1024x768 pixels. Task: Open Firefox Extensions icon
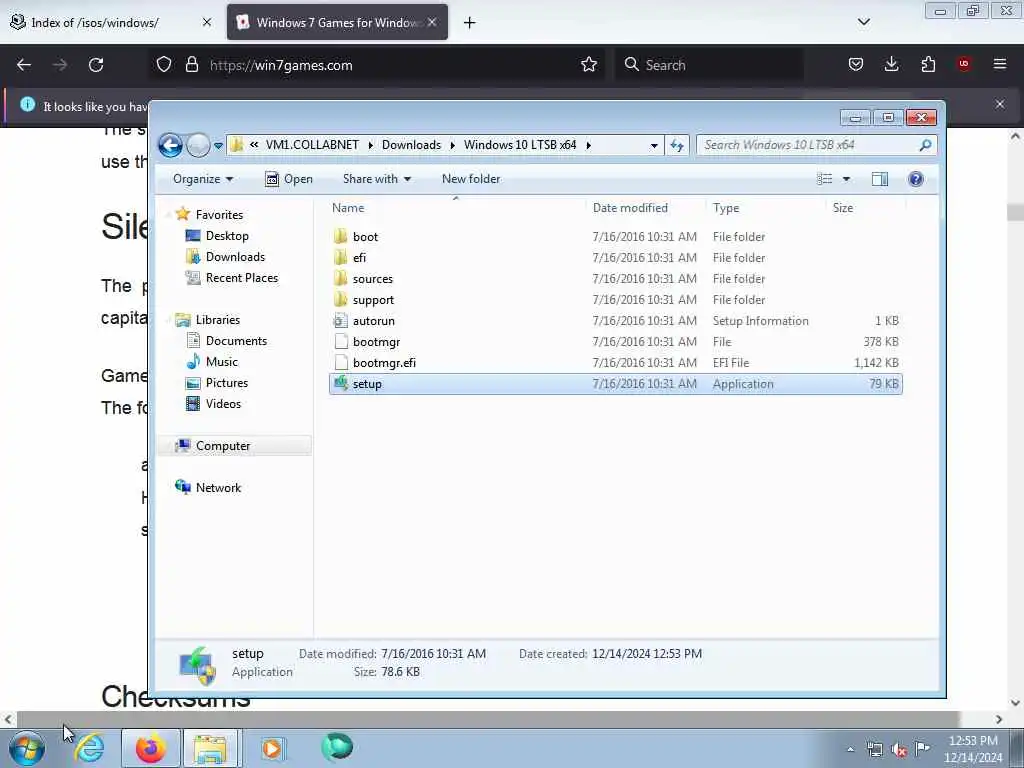(x=928, y=65)
